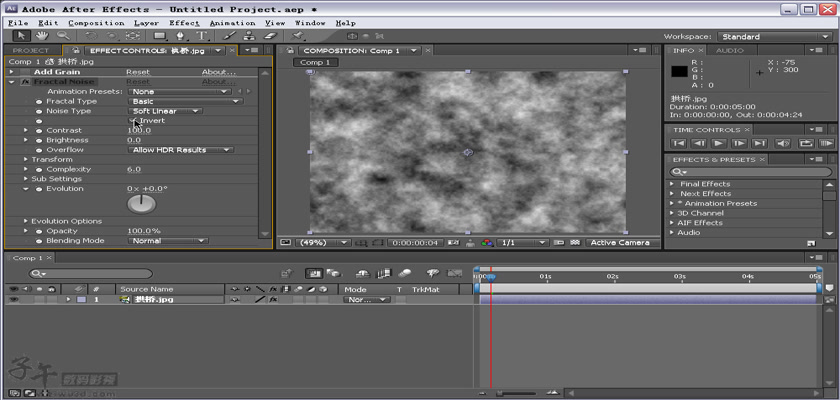Toggle the Contrast stopwatch

click(39, 131)
